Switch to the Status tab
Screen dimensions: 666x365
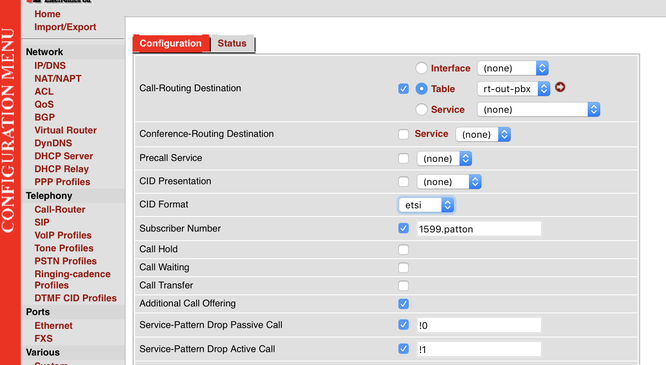click(232, 43)
